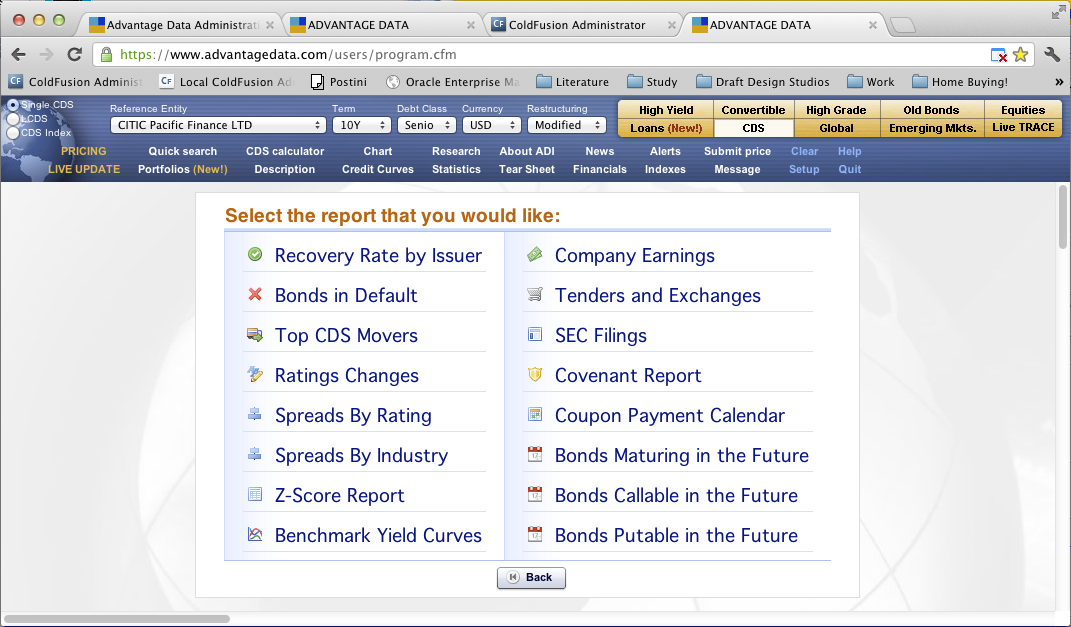Click the green SSL lock icon
This screenshot has height=627, width=1071.
coord(106,55)
